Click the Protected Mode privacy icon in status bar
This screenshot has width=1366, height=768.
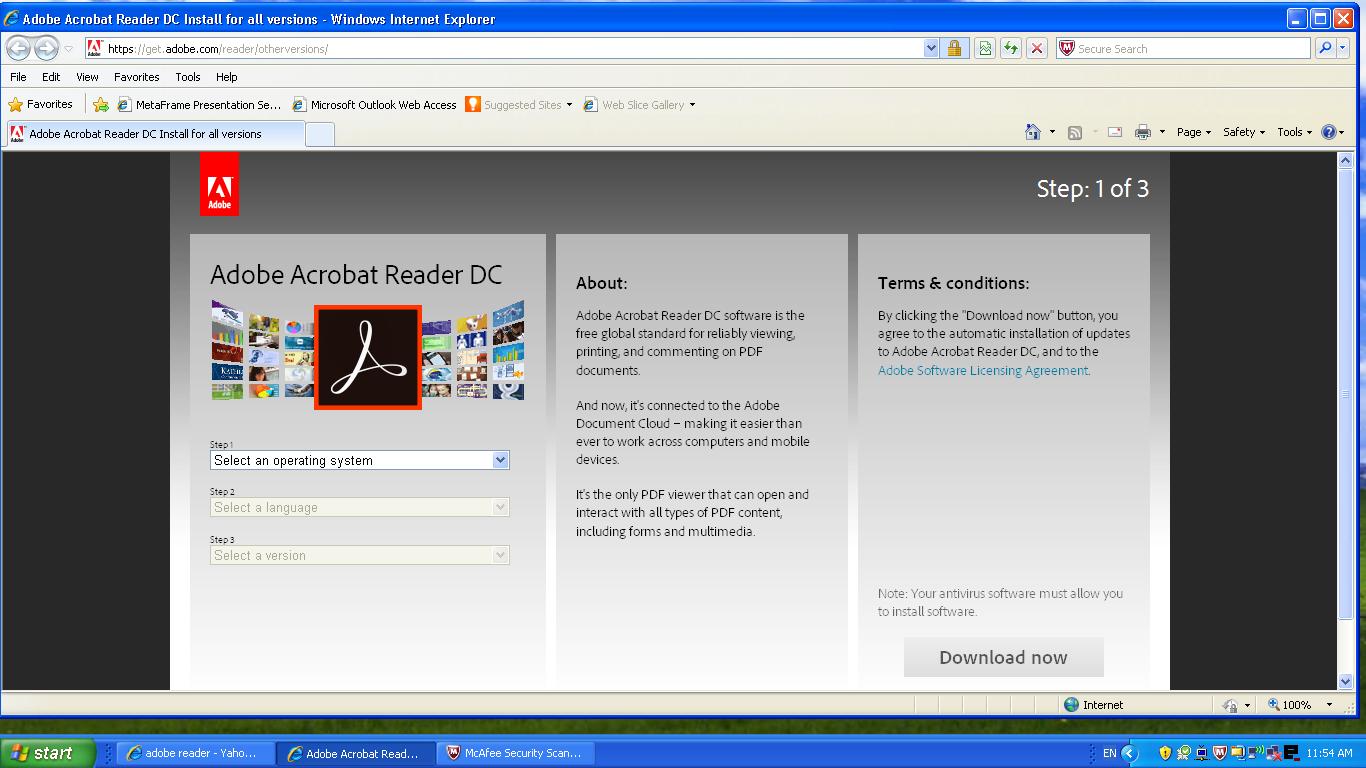[1232, 705]
